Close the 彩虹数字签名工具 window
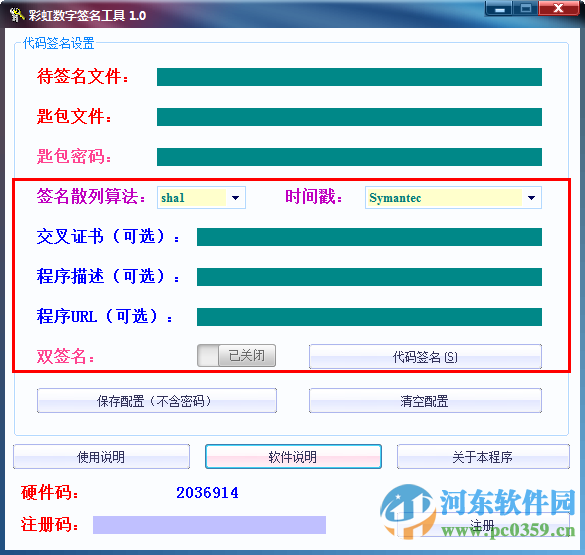 click(559, 8)
